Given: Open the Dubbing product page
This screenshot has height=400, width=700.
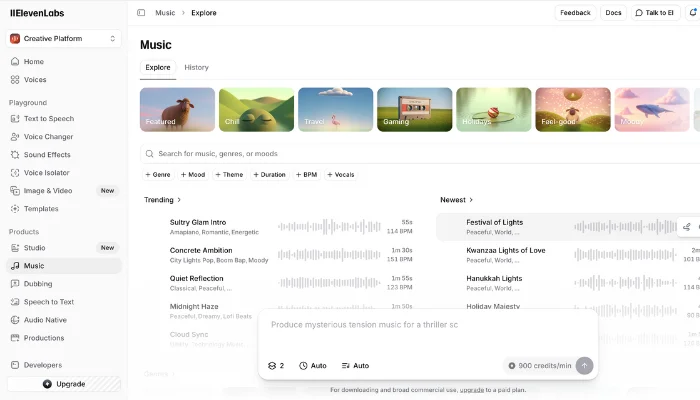Looking at the screenshot, I should (38, 284).
